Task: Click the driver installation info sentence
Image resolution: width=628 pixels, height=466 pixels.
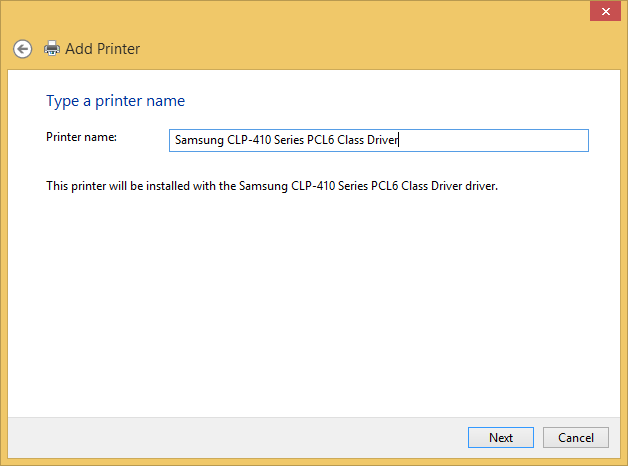Action: [272, 186]
